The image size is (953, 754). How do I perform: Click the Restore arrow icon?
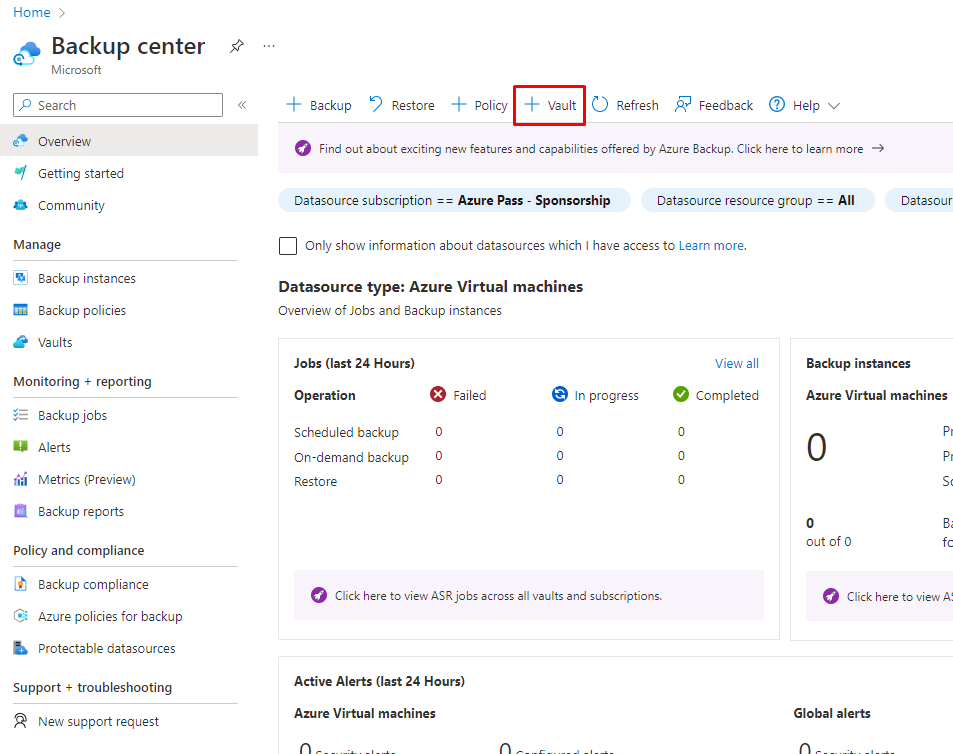coord(376,105)
